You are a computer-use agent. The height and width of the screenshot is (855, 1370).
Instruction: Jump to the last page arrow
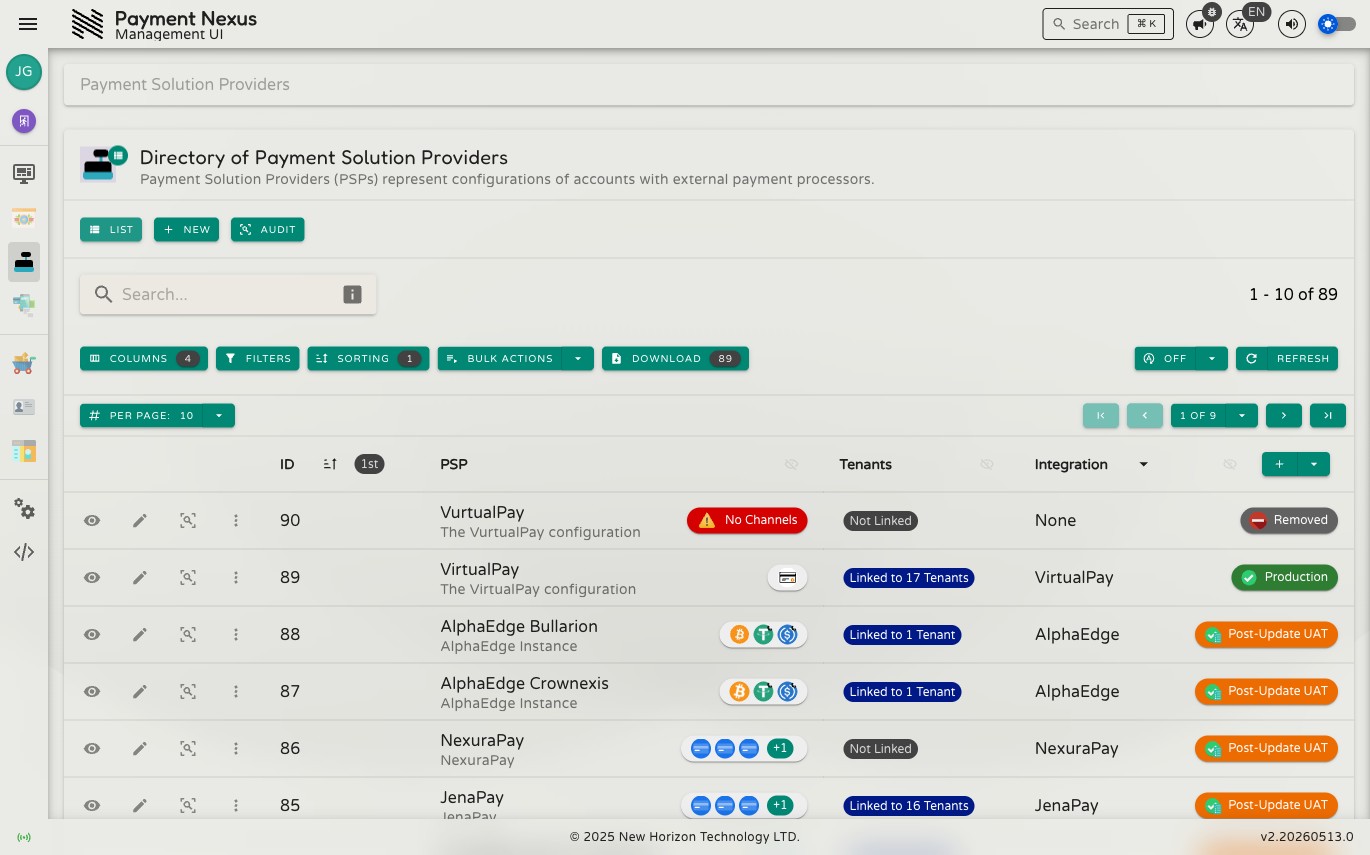[x=1328, y=415]
